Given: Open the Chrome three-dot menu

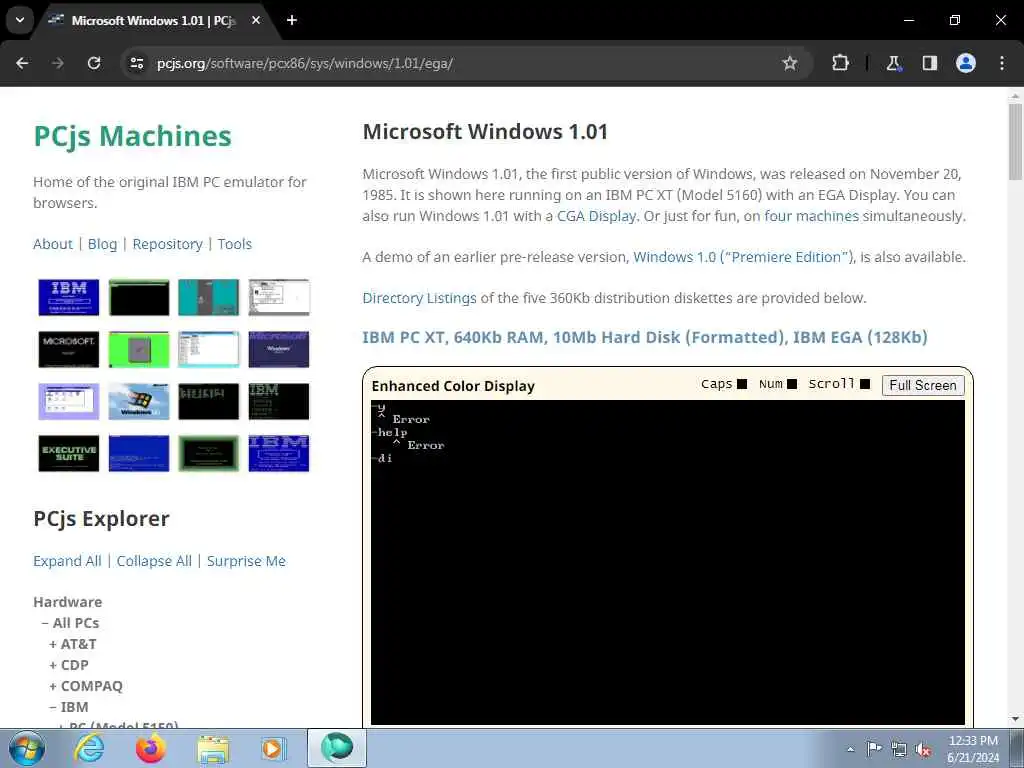Looking at the screenshot, I should tap(1002, 63).
